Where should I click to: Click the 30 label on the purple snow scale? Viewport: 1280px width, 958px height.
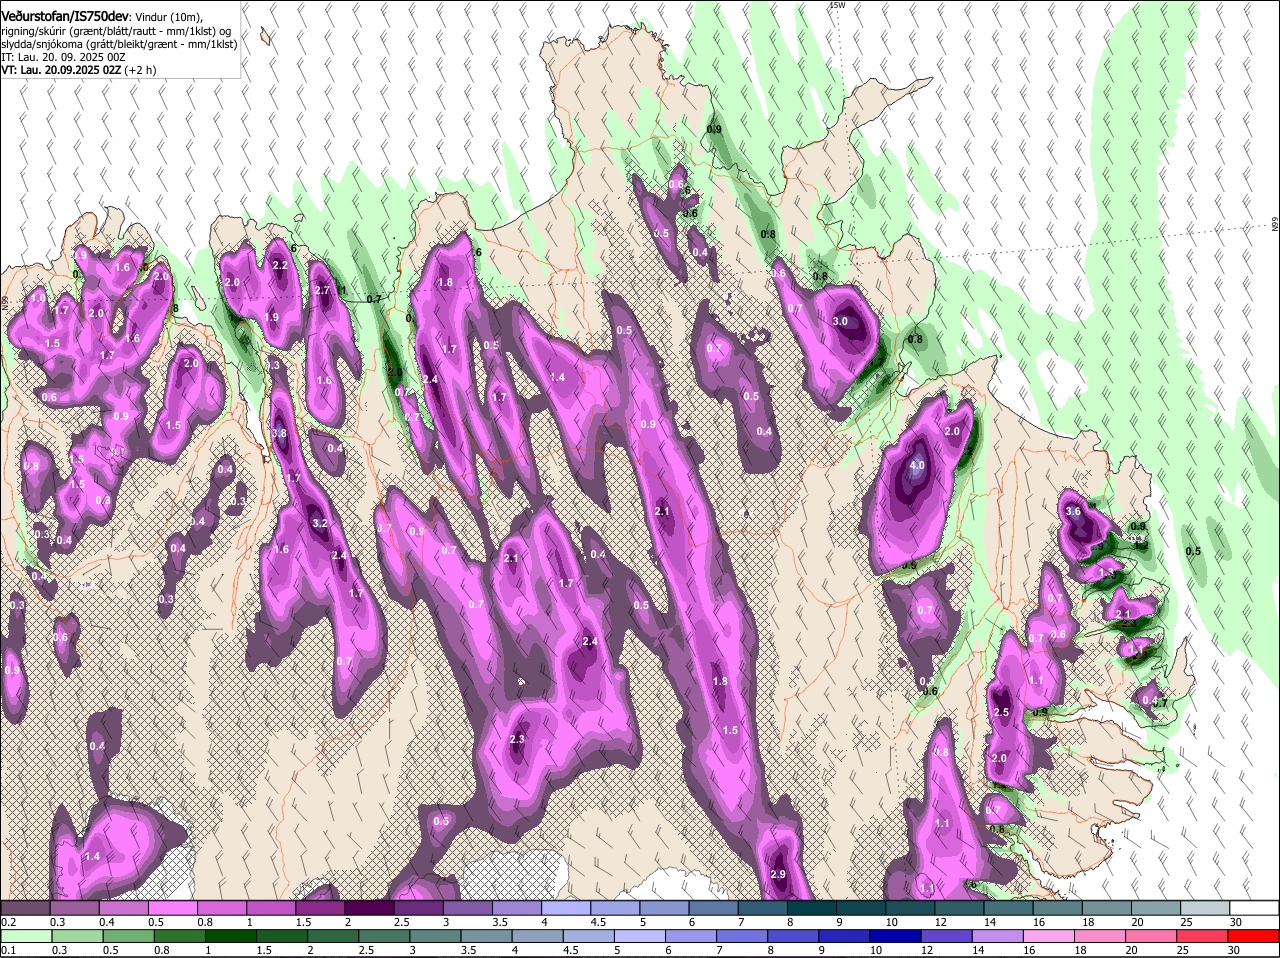click(1235, 921)
